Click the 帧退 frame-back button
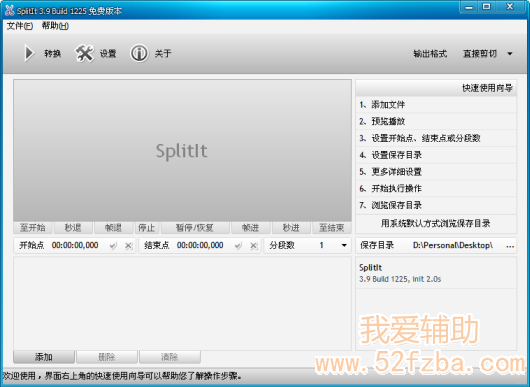The height and width of the screenshot is (387, 530). click(x=113, y=228)
